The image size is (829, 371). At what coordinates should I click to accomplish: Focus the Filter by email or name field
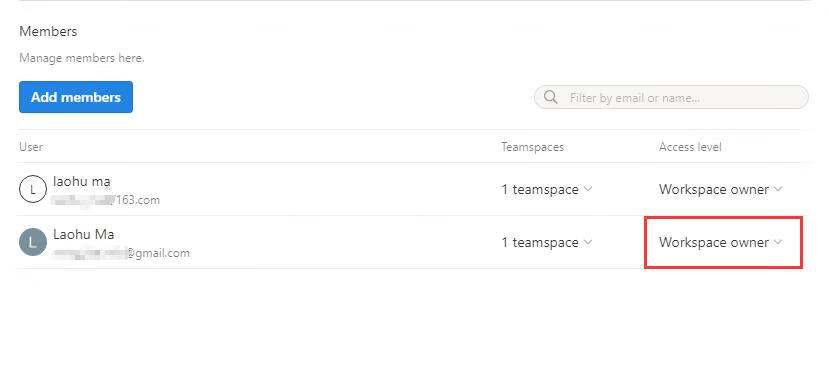[x=671, y=97]
